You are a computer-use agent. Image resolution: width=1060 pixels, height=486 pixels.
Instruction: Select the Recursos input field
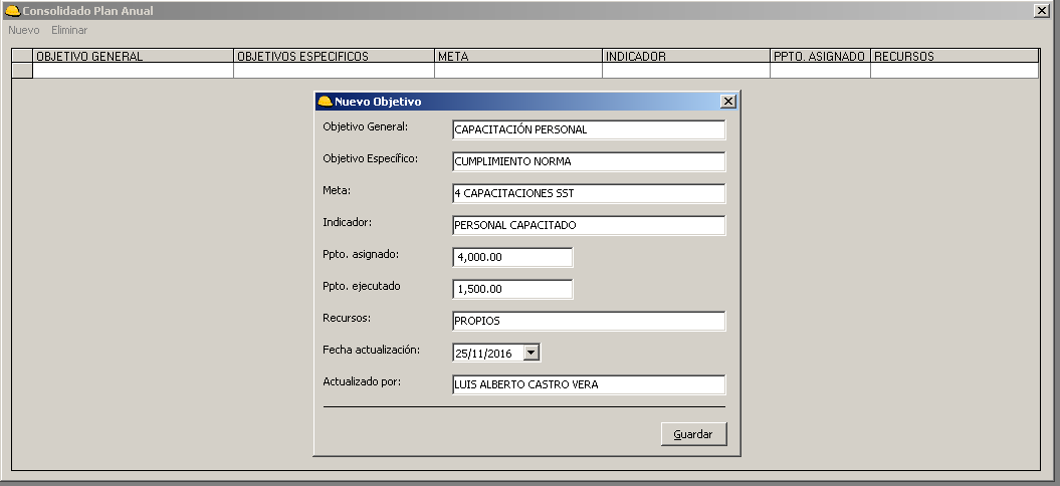tap(588, 321)
